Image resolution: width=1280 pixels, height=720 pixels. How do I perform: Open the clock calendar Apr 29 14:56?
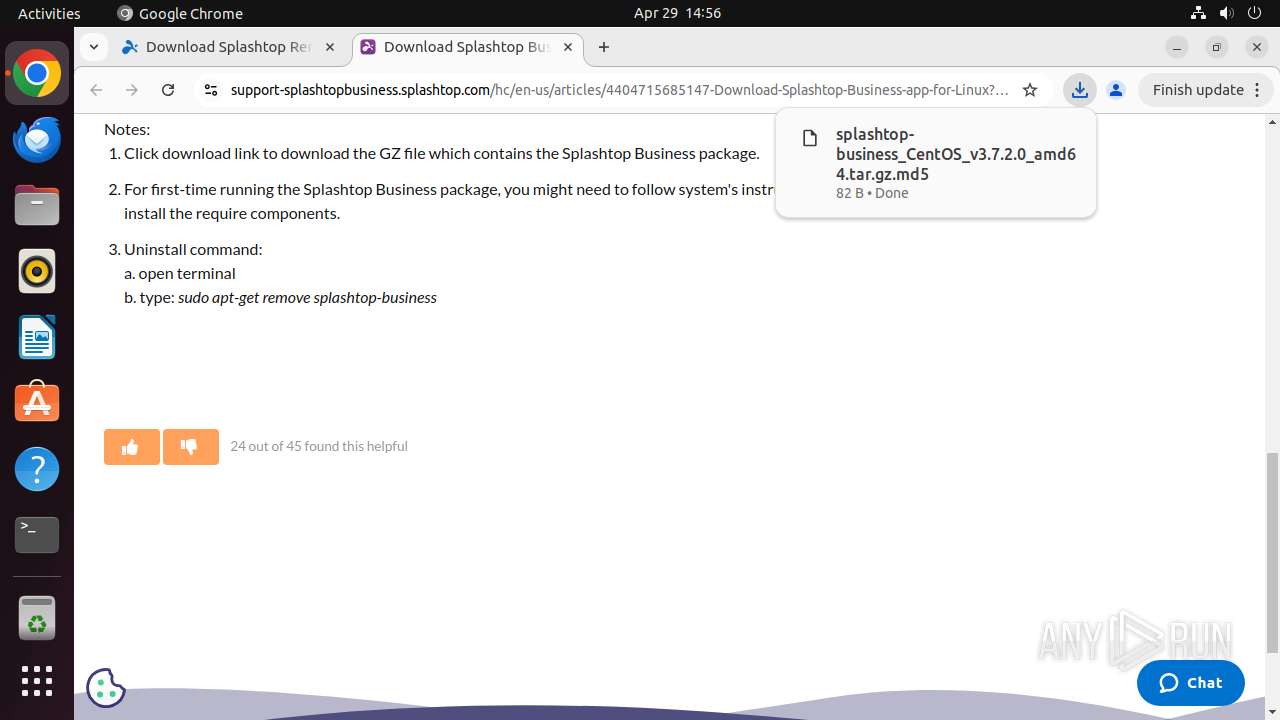[677, 13]
